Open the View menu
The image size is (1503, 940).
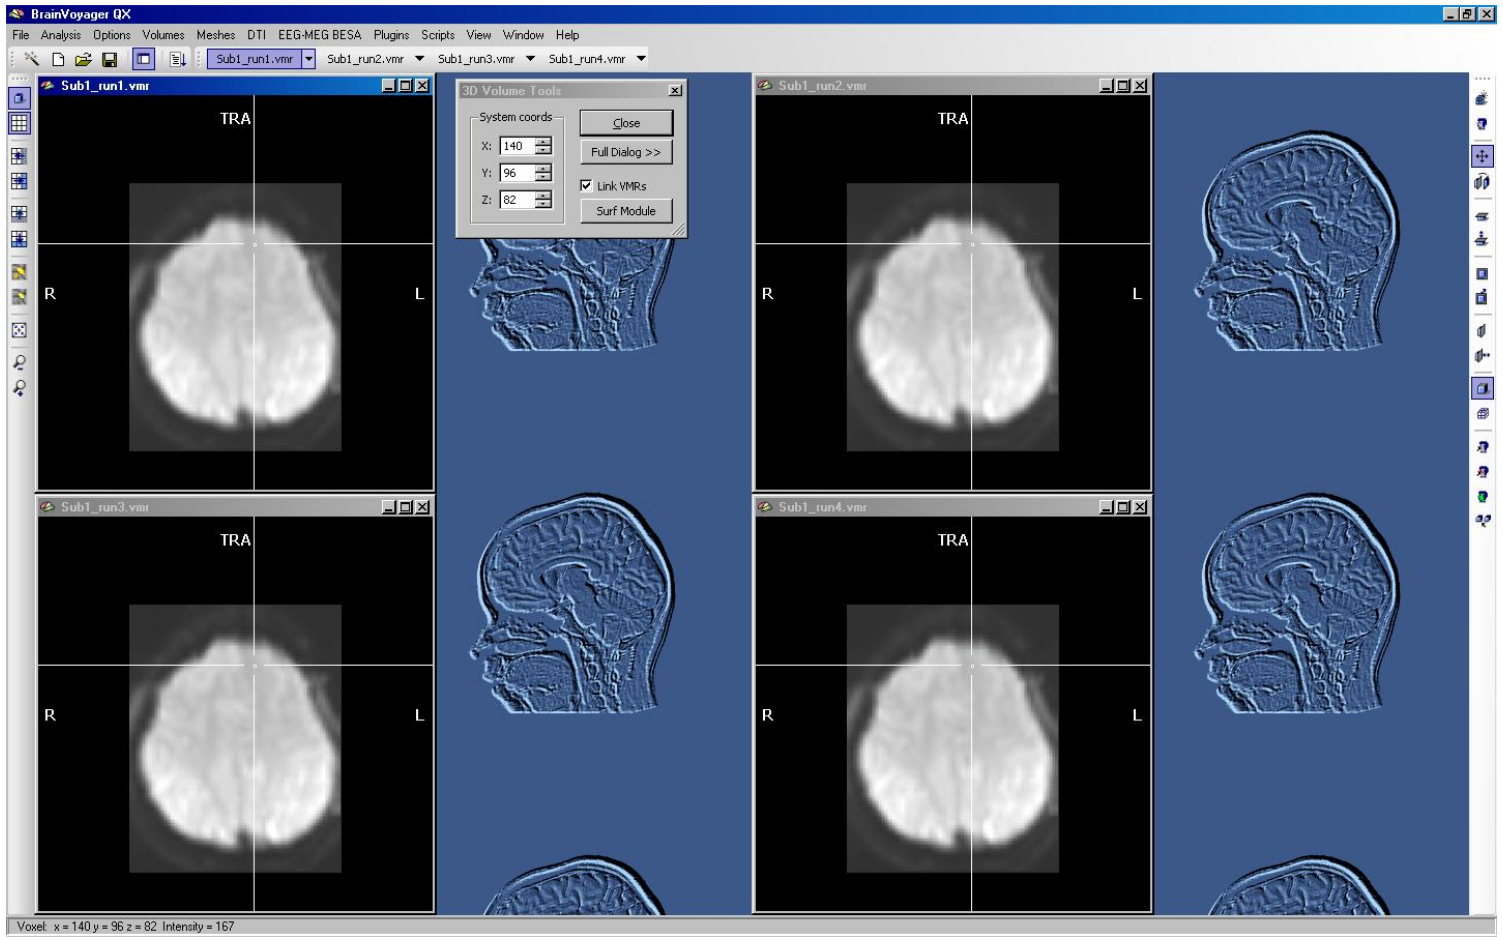point(479,35)
